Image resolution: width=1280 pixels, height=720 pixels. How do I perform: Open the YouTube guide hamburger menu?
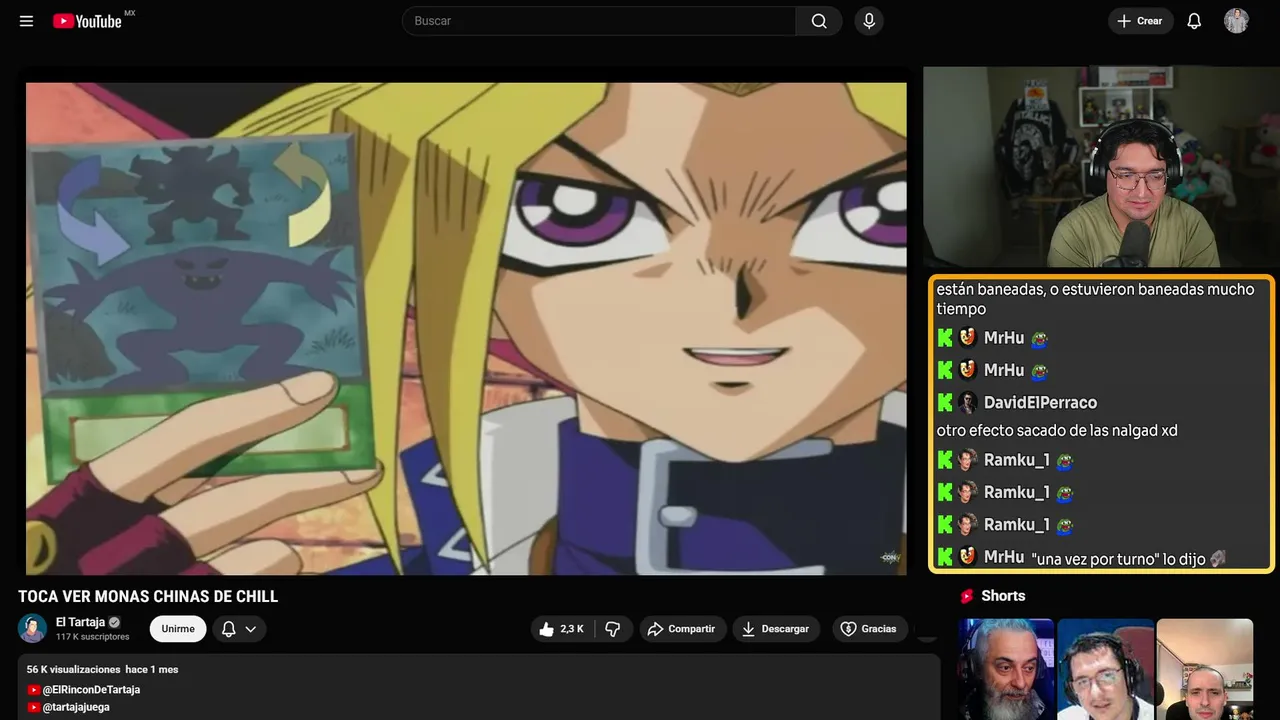[26, 21]
